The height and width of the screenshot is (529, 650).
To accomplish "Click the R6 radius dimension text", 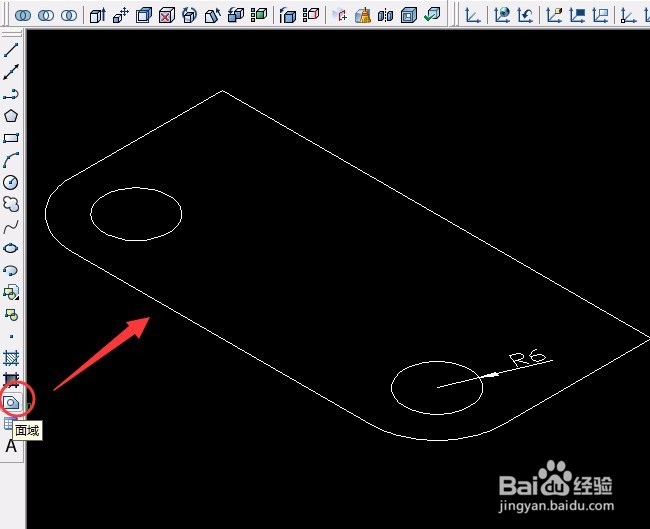I will (528, 357).
